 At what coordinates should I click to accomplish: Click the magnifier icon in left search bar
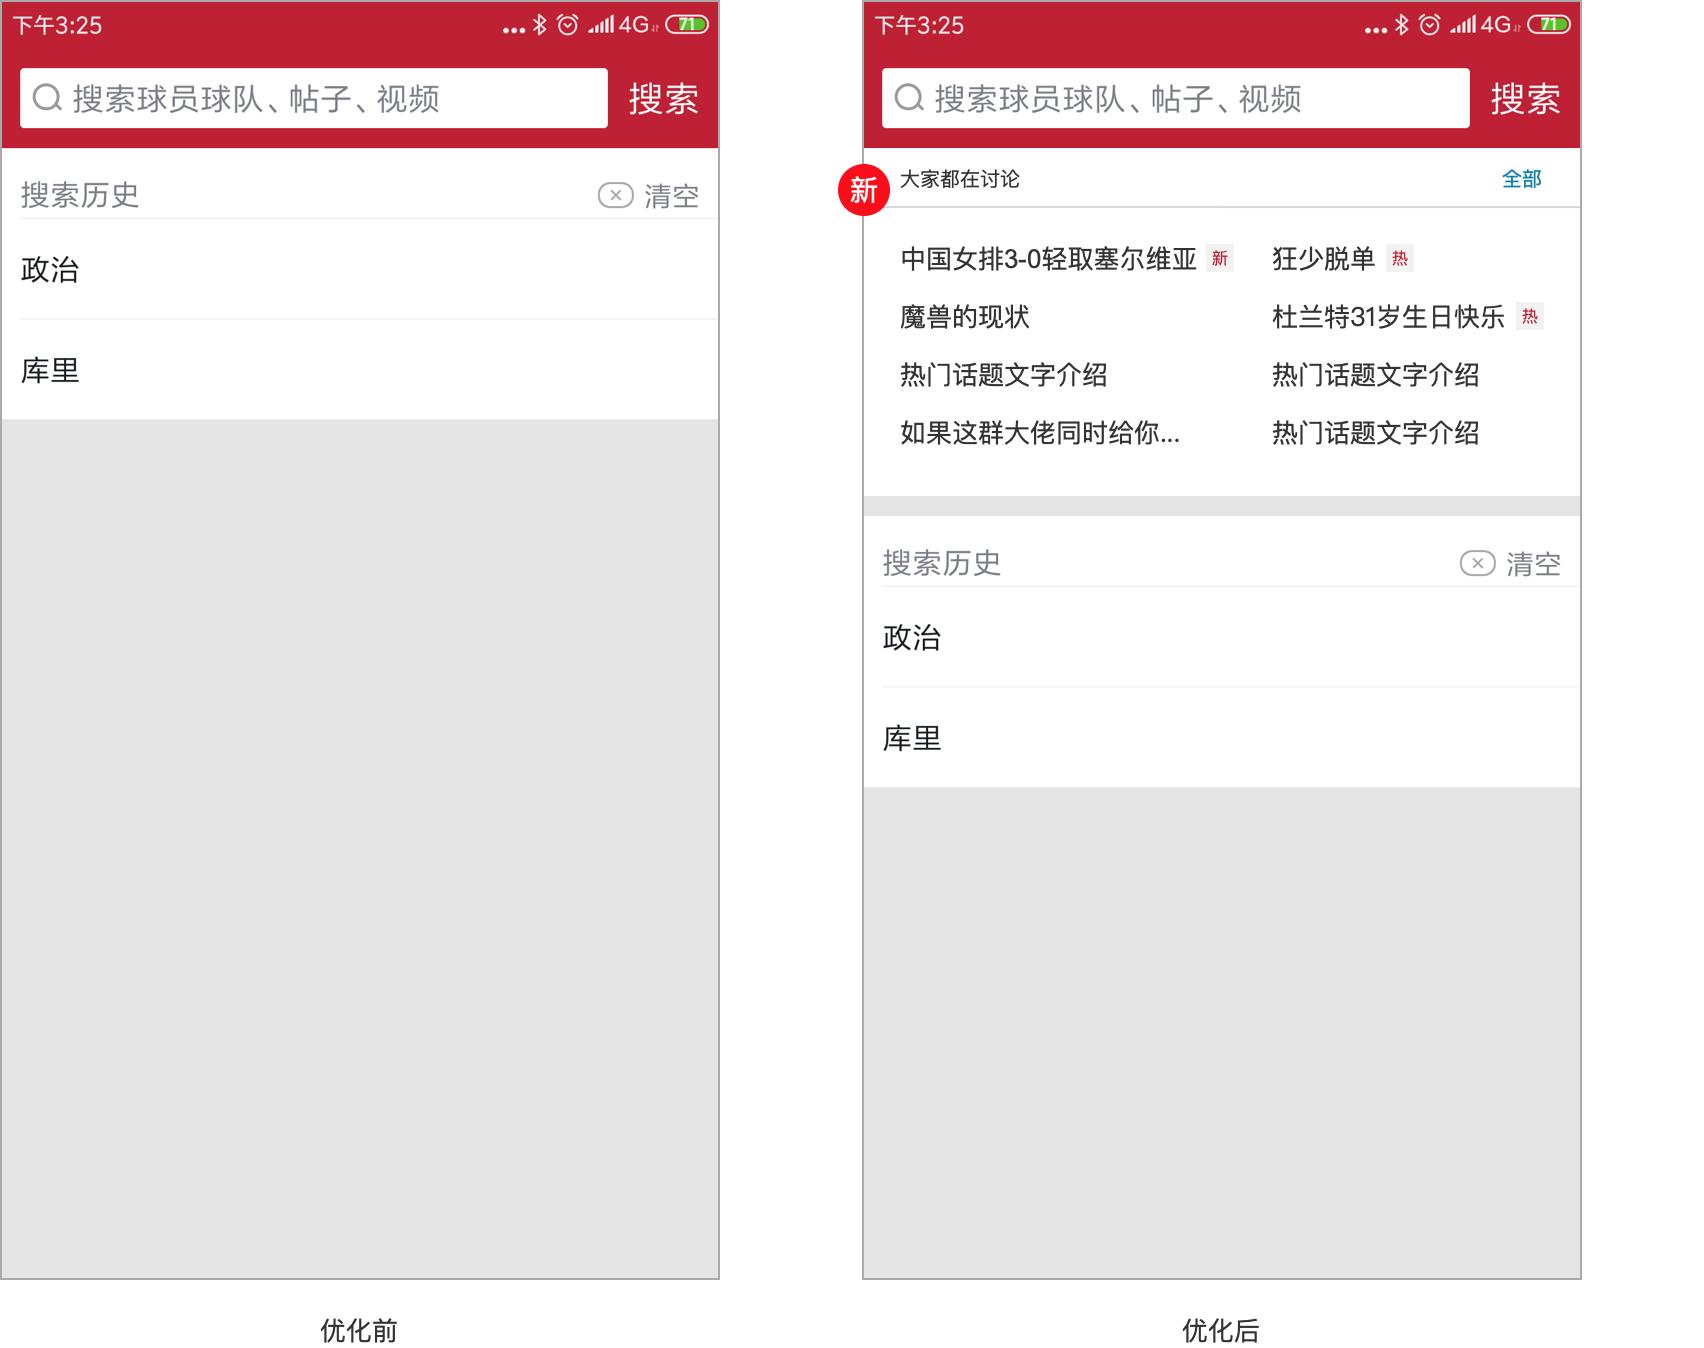click(x=47, y=98)
